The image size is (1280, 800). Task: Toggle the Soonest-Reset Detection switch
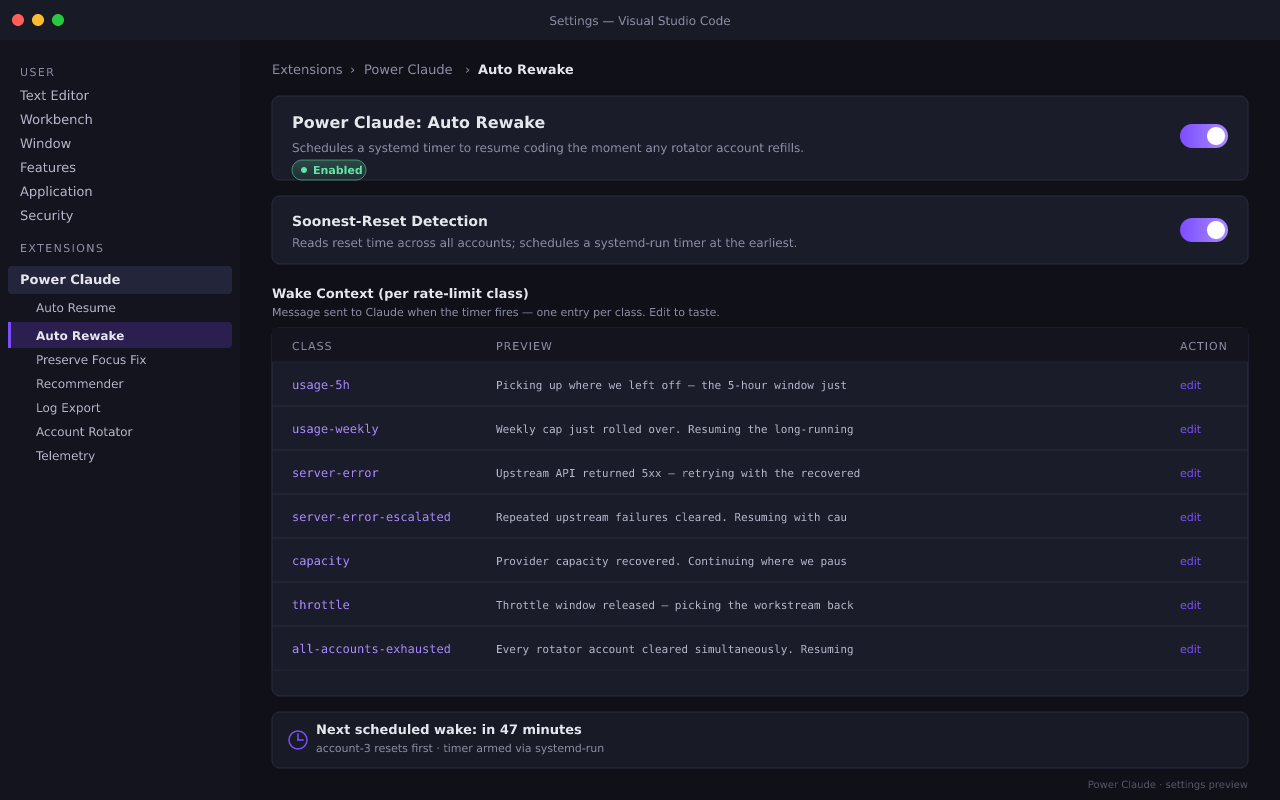pyautogui.click(x=1204, y=230)
